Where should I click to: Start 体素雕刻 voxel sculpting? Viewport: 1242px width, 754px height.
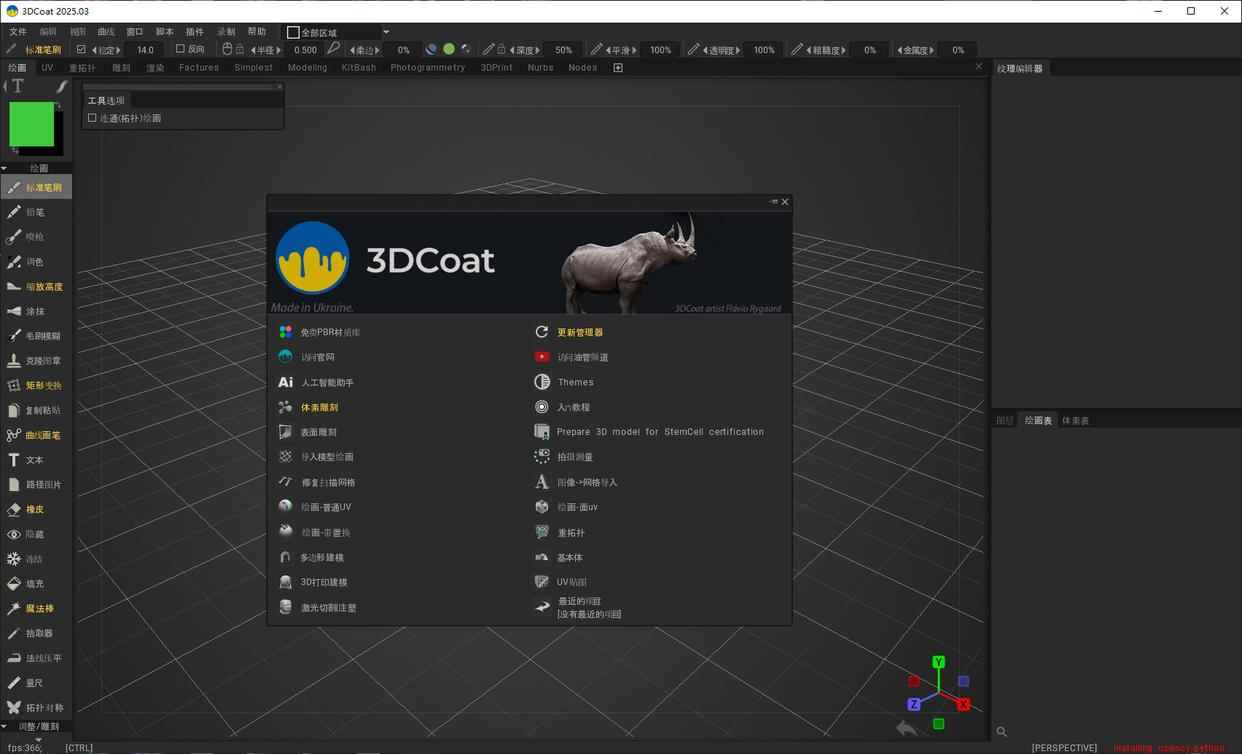click(x=320, y=408)
